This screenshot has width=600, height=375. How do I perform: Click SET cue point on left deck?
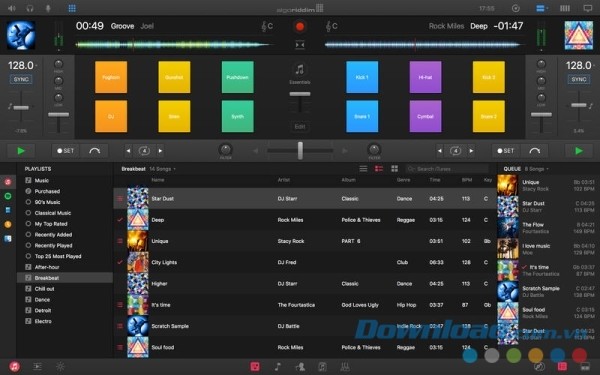pyautogui.click(x=65, y=151)
